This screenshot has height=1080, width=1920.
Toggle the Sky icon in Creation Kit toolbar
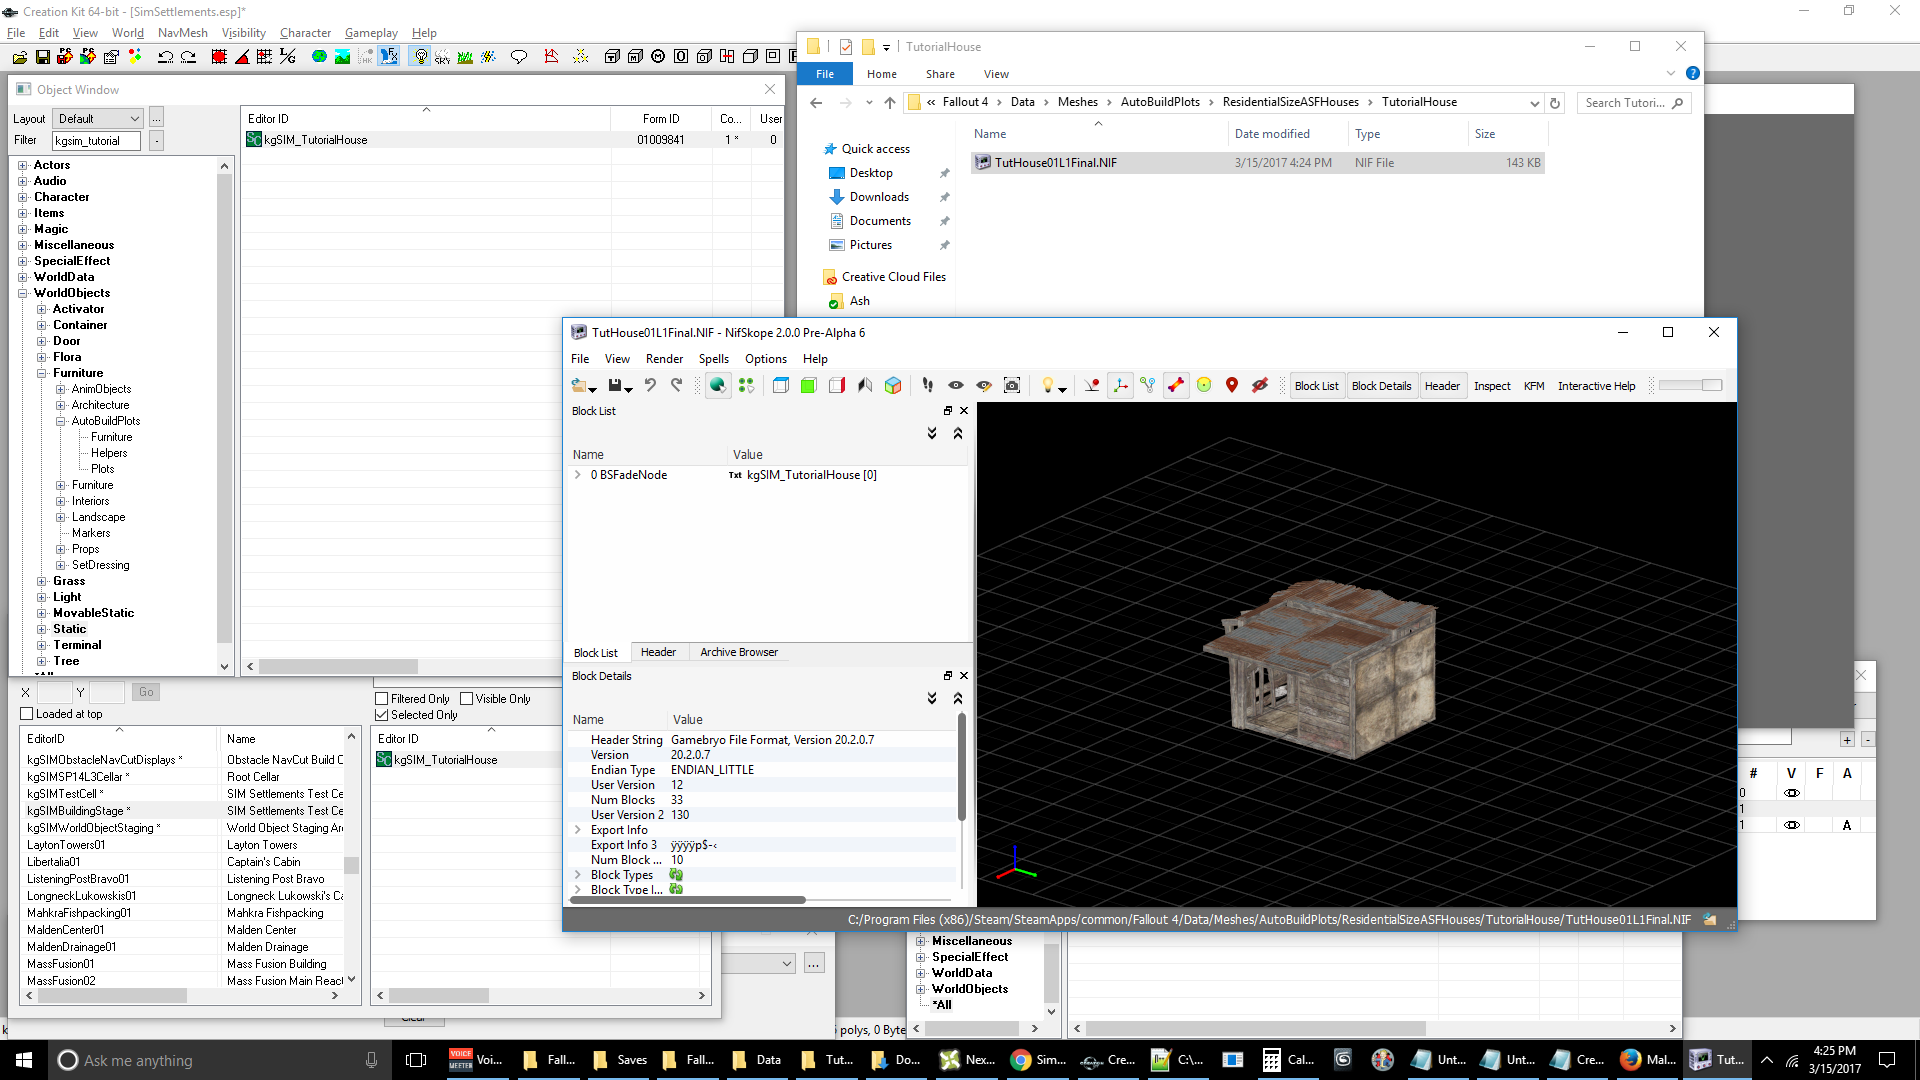[x=443, y=57]
